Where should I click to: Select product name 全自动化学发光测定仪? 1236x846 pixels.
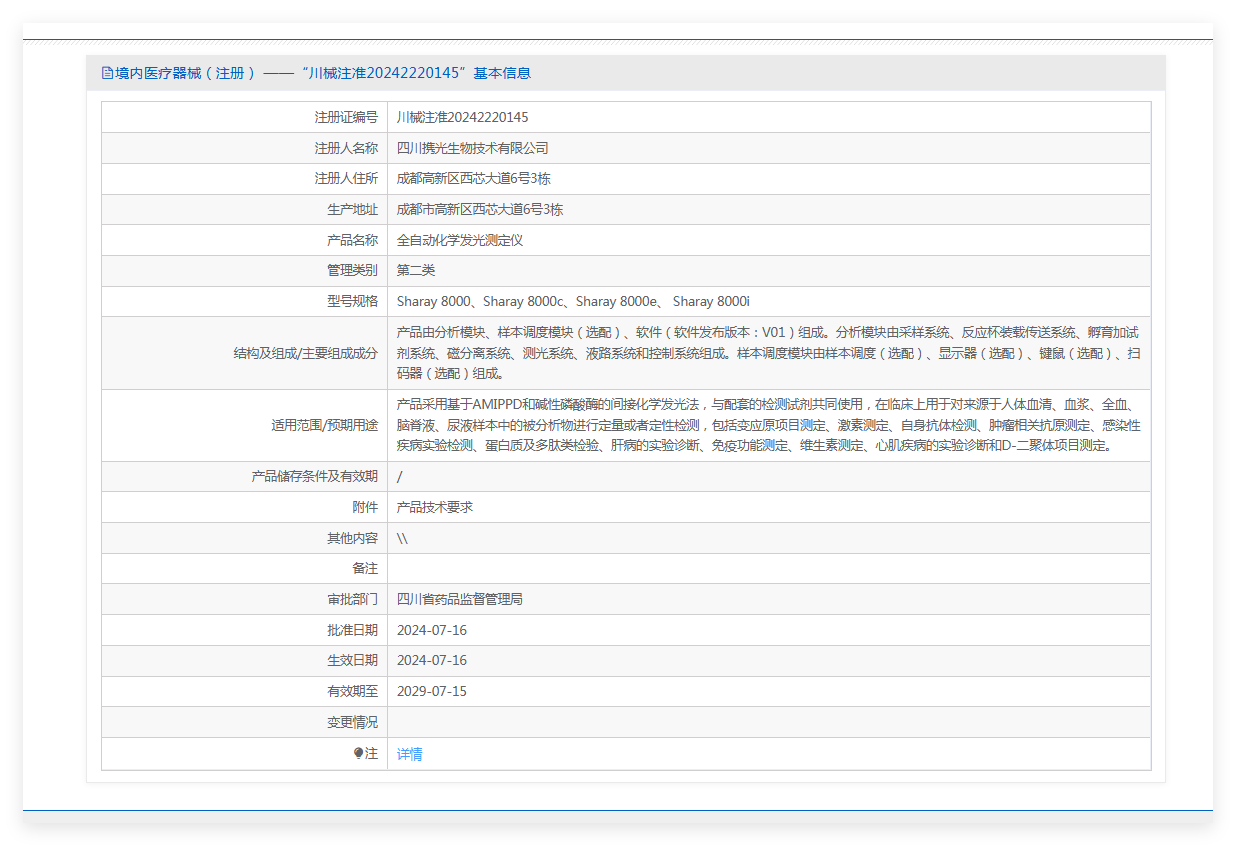point(460,240)
